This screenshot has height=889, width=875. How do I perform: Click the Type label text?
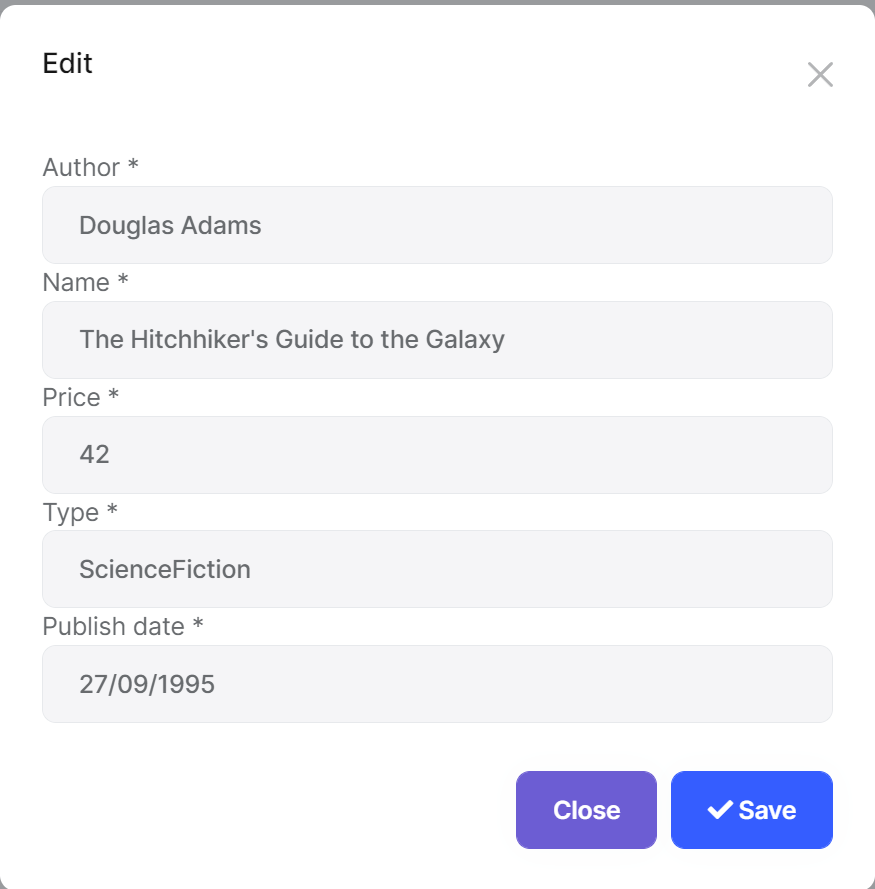(x=70, y=513)
